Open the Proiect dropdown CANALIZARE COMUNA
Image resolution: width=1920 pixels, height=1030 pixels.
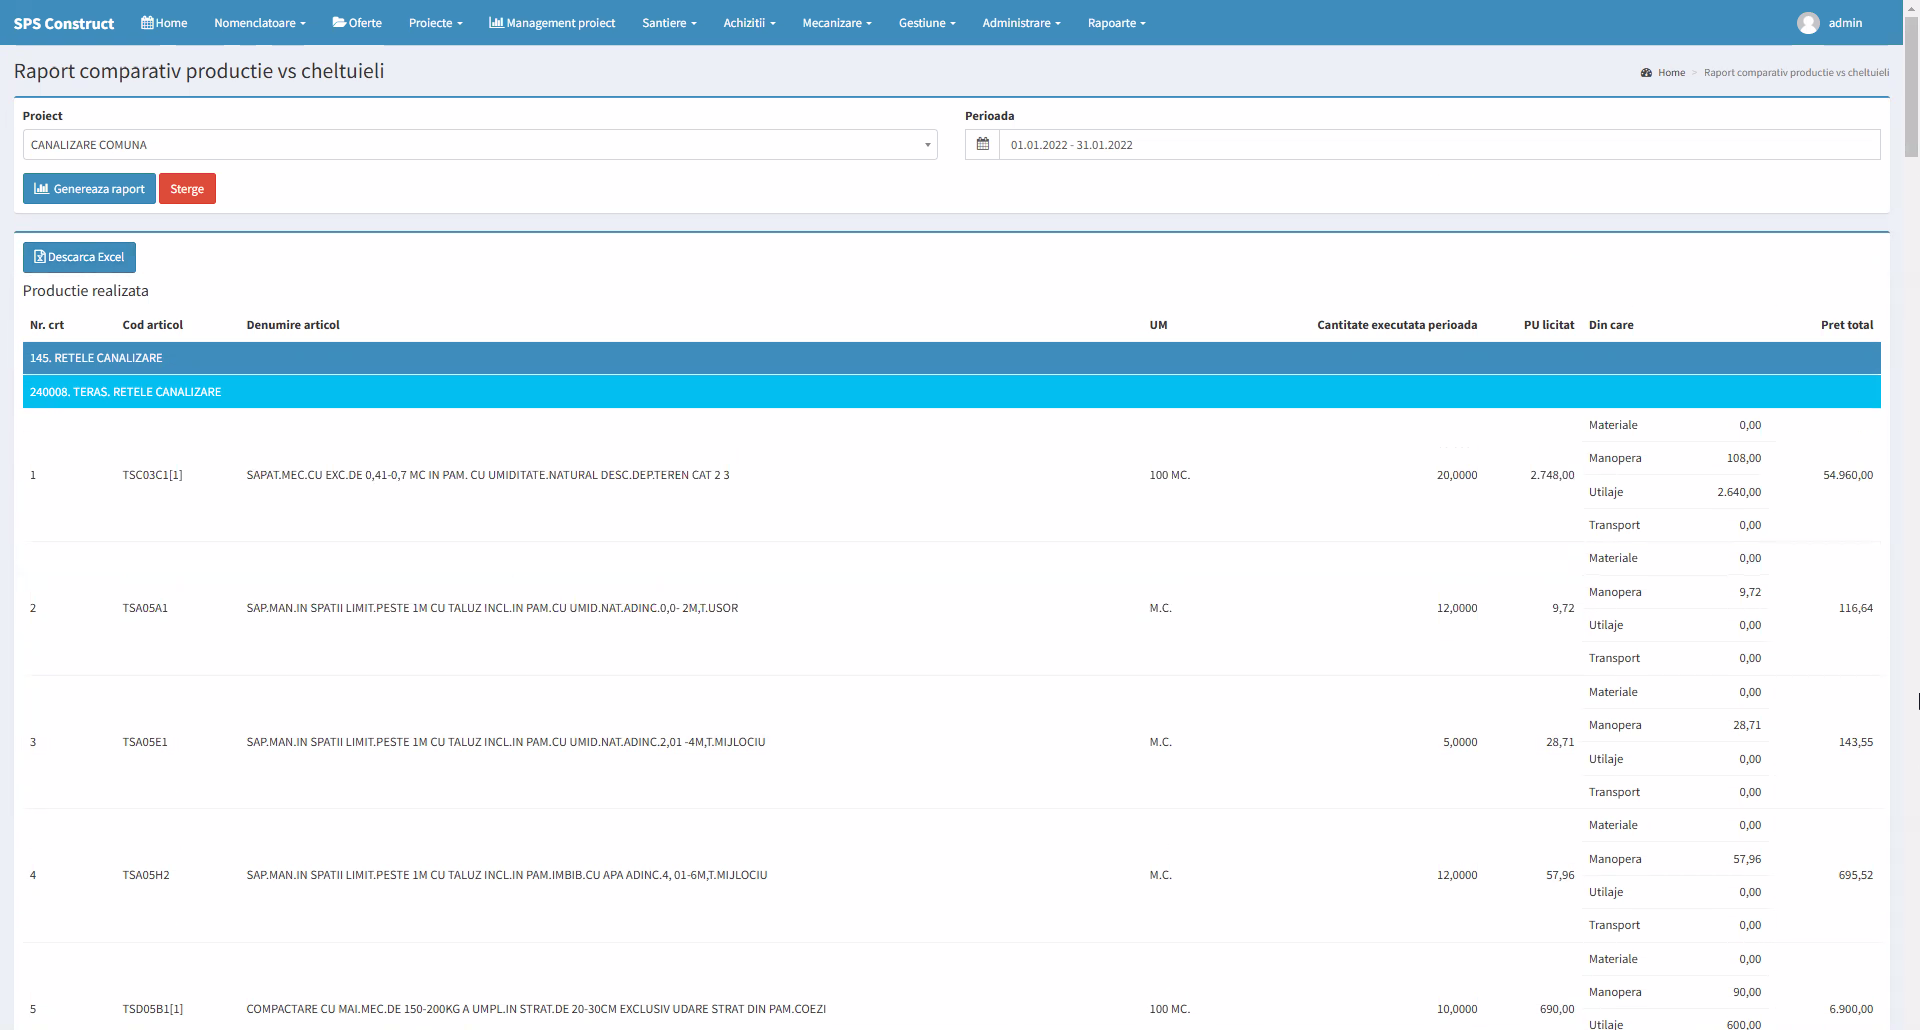click(479, 145)
